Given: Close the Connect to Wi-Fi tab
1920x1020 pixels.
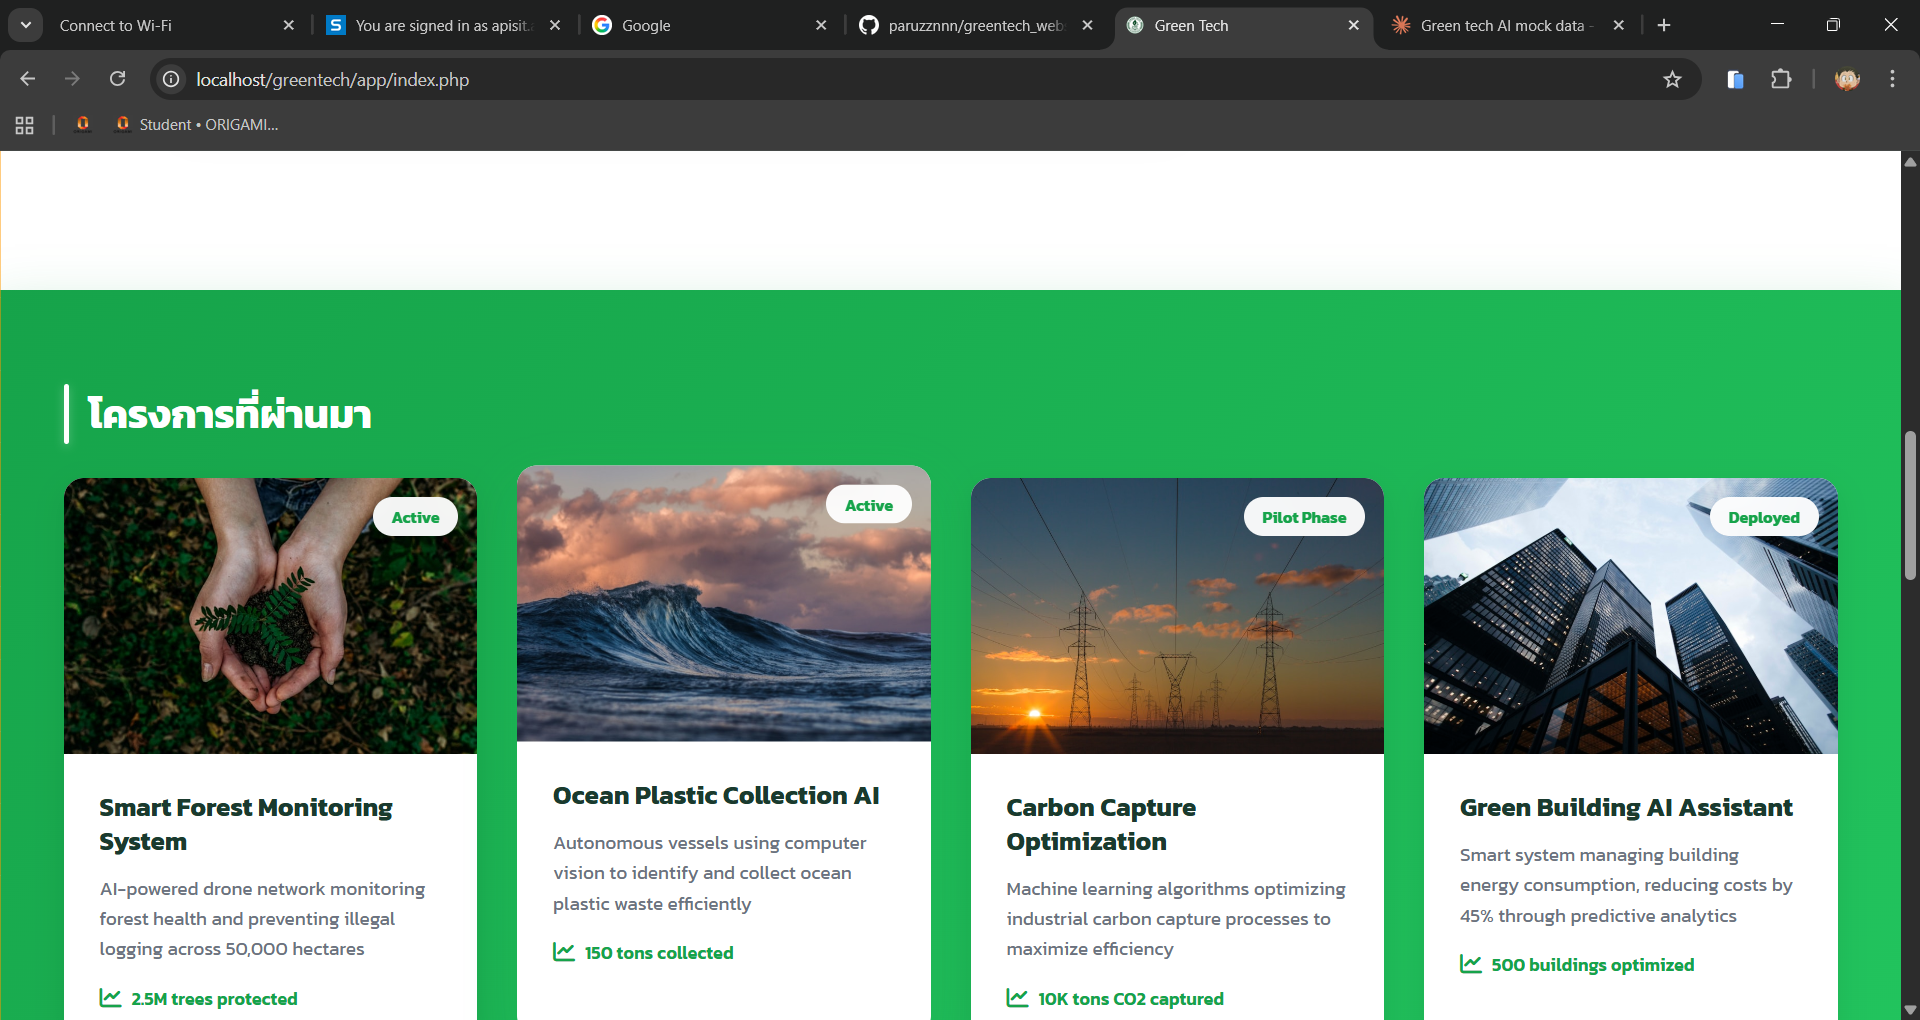Looking at the screenshot, I should pos(288,25).
